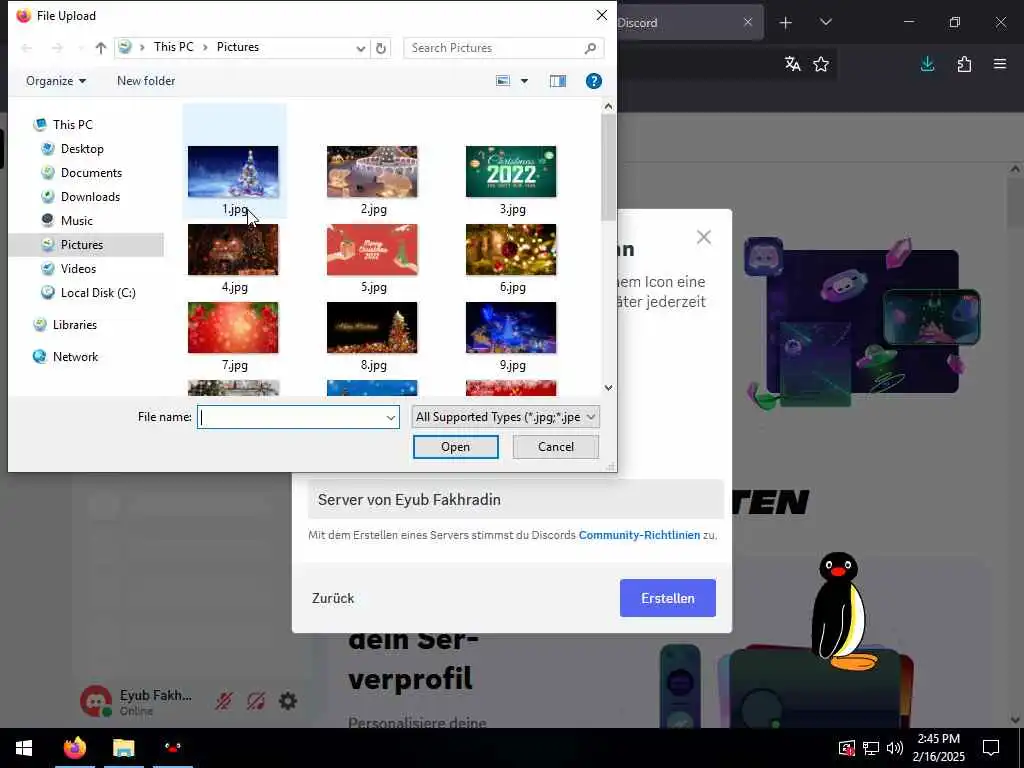Select the 7.jpg thumbnail
The height and width of the screenshot is (768, 1024).
233,327
